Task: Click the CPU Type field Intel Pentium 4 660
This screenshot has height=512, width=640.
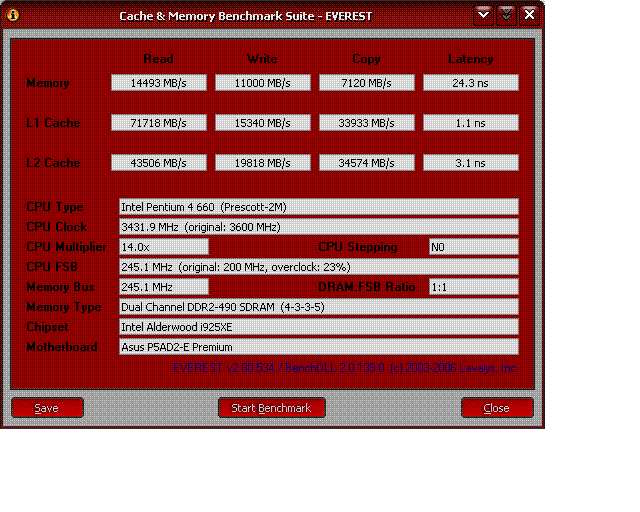Action: coord(319,207)
